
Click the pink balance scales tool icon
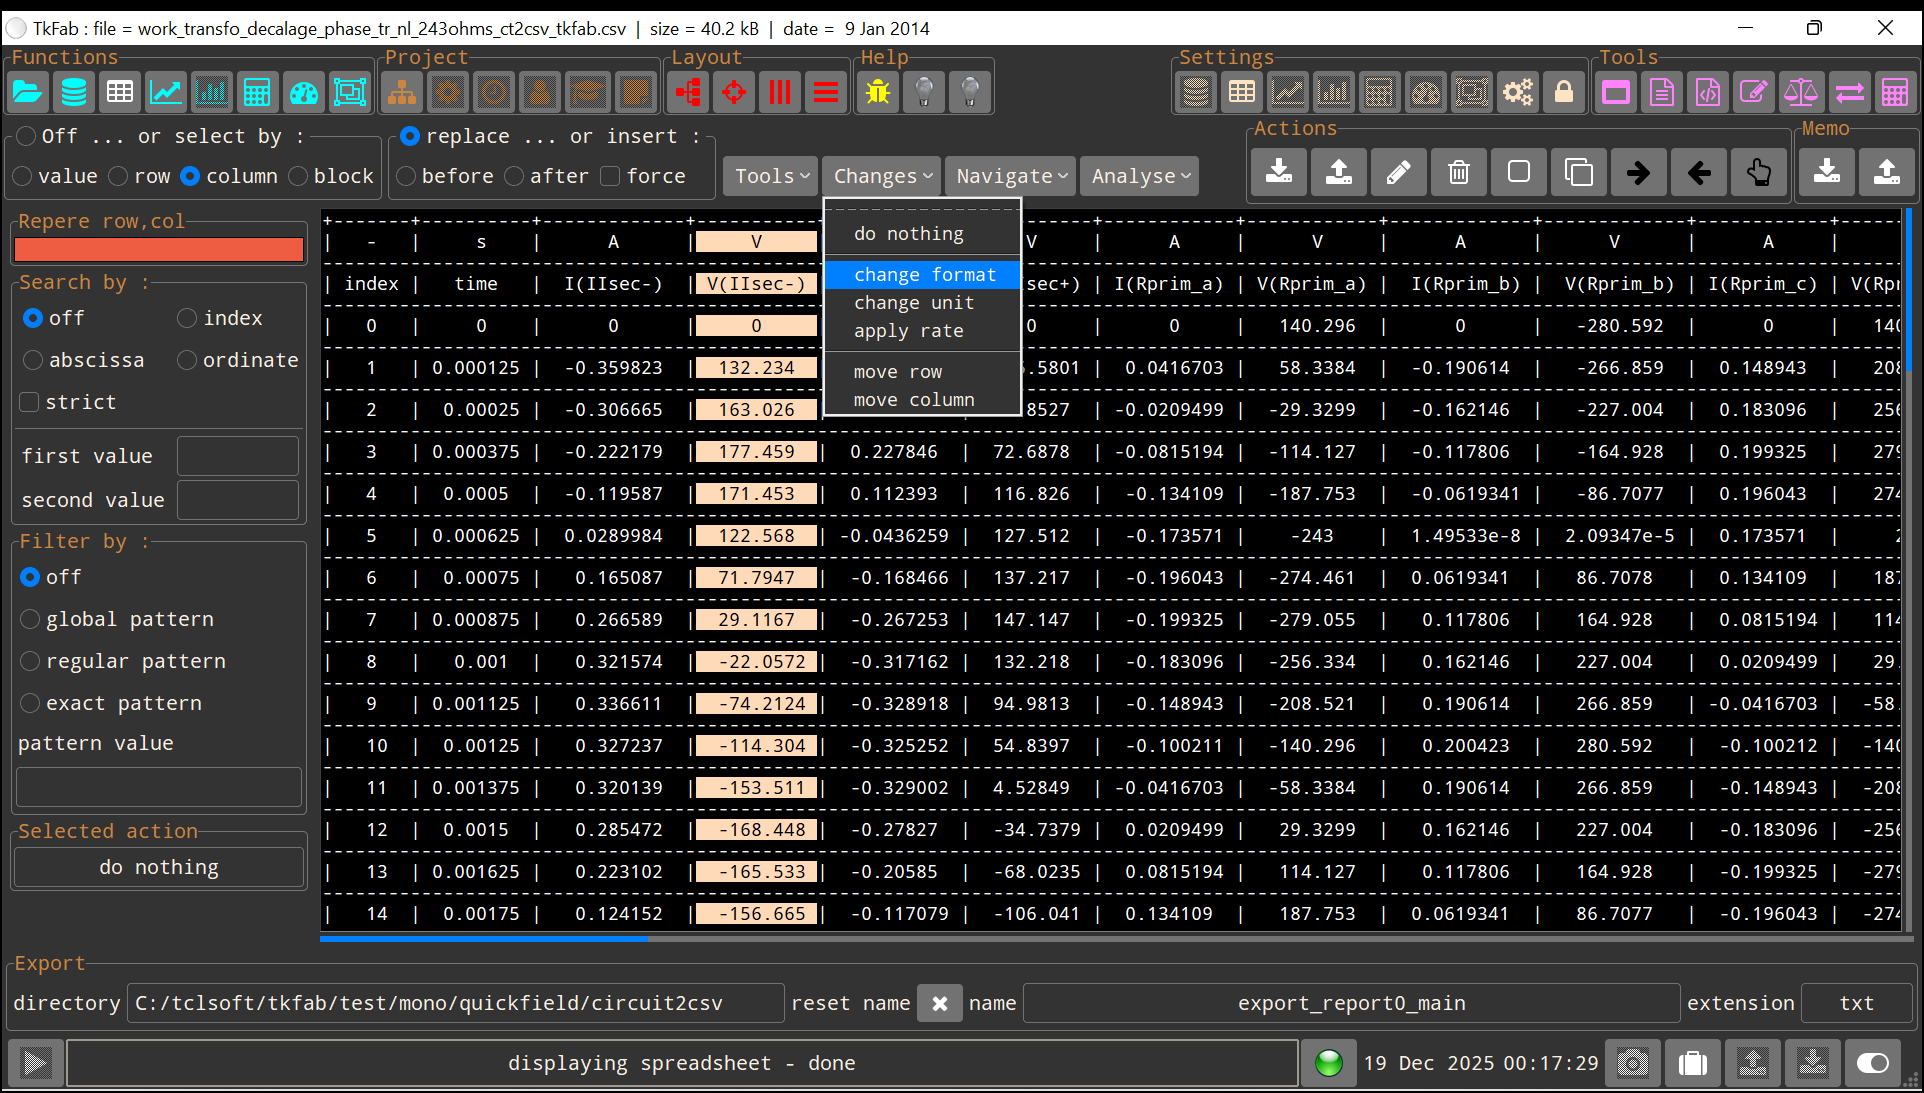(x=1800, y=93)
